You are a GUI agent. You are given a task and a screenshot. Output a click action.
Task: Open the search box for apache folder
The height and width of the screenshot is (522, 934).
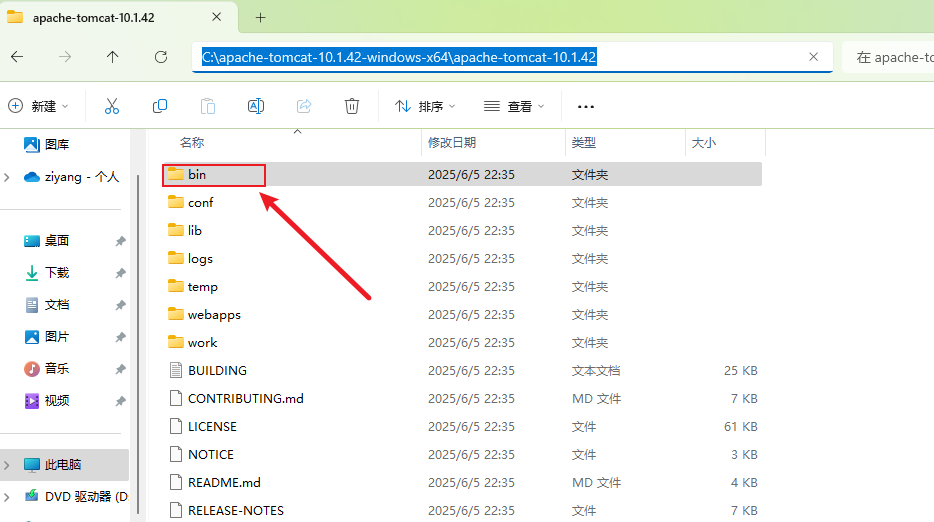[x=890, y=57]
